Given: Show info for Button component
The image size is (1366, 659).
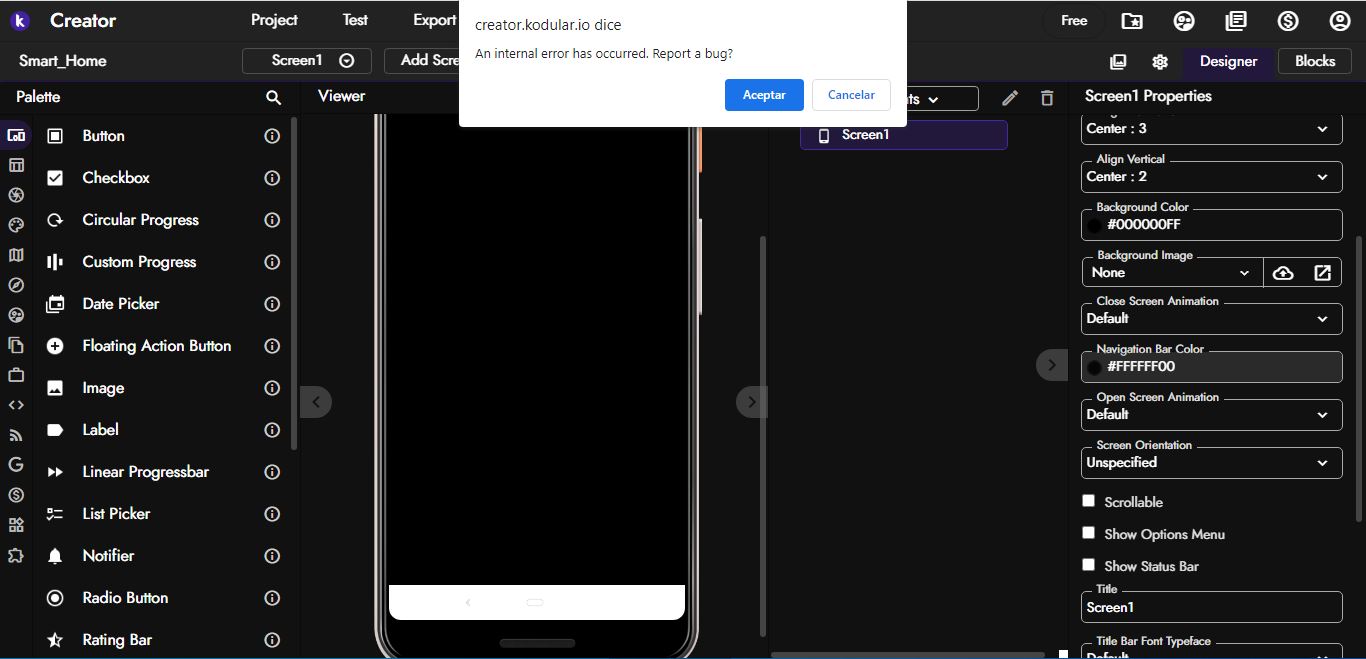Looking at the screenshot, I should tap(272, 136).
